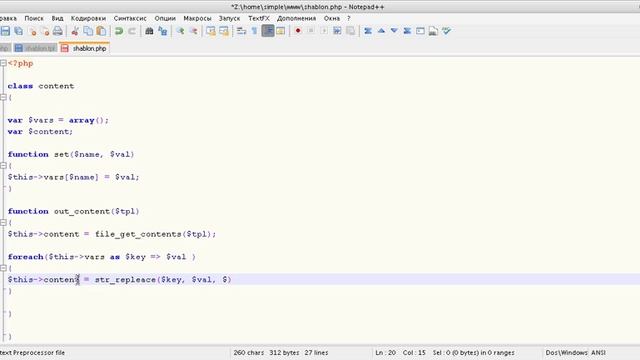The height and width of the screenshot is (360, 640).
Task: Click the Copy toolbar icon
Action: [88, 31]
